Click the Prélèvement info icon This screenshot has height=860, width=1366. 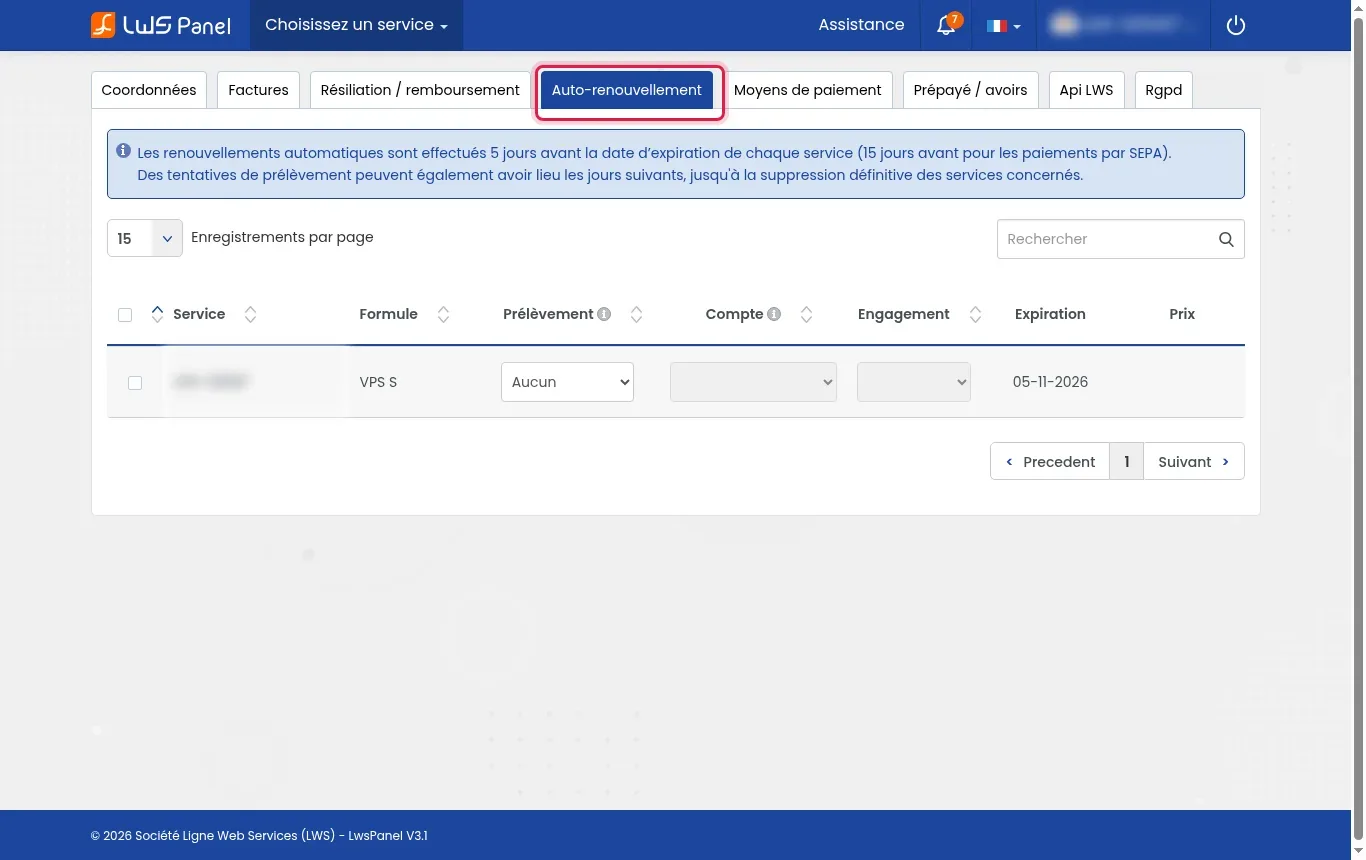pos(604,314)
